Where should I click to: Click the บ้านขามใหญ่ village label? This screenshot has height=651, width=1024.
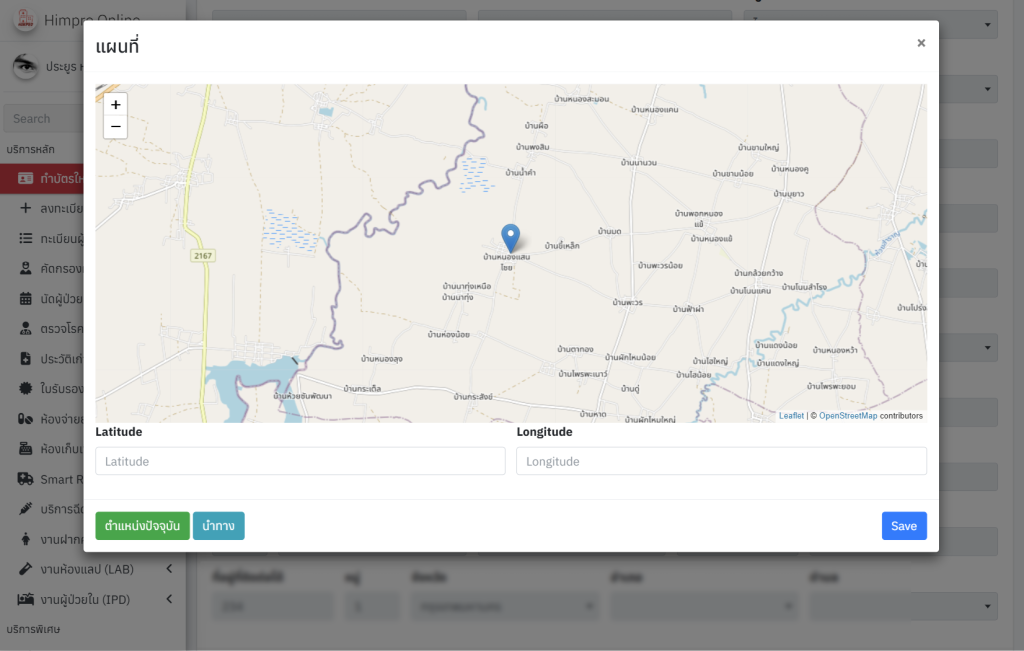coord(759,148)
